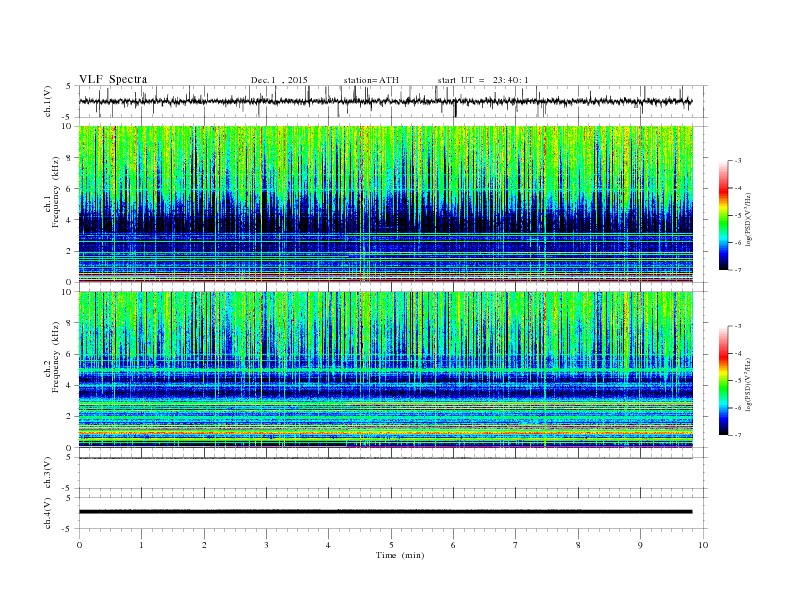792x612 pixels.
Task: Click time-axis tick label "6"
Action: tap(453, 545)
